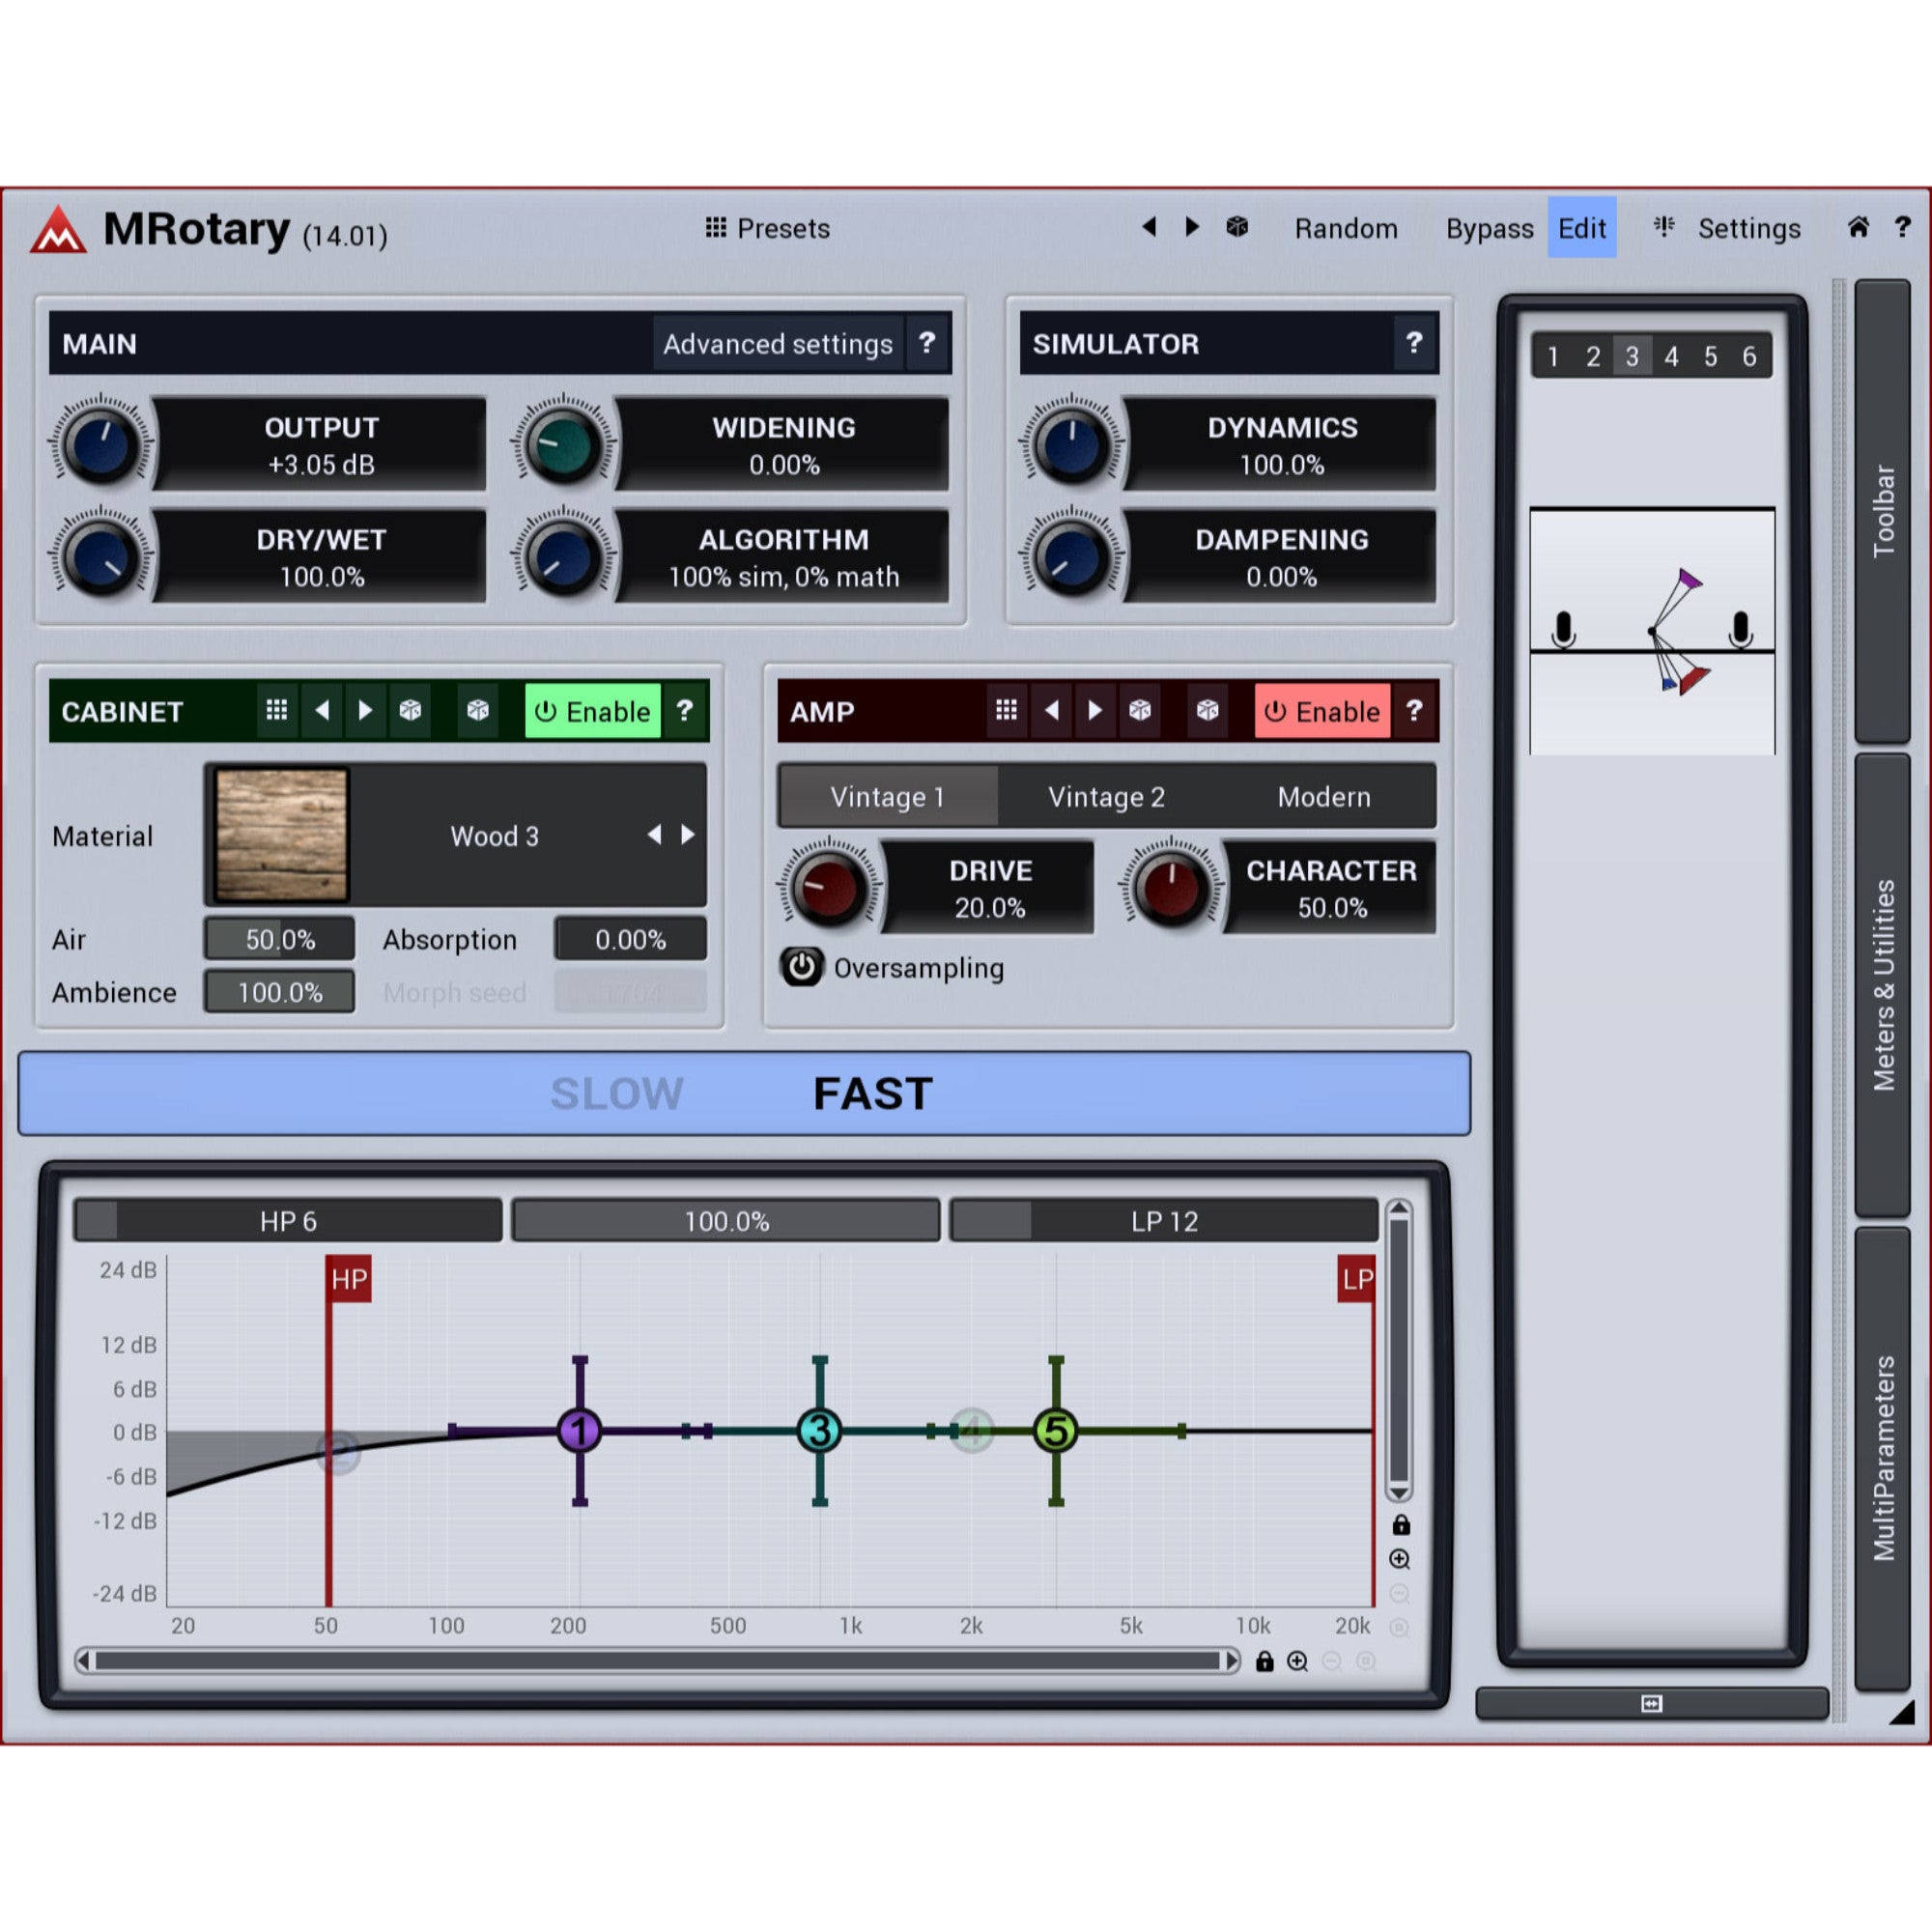
Task: Open the HP 6 filter type selector
Action: [x=288, y=1220]
